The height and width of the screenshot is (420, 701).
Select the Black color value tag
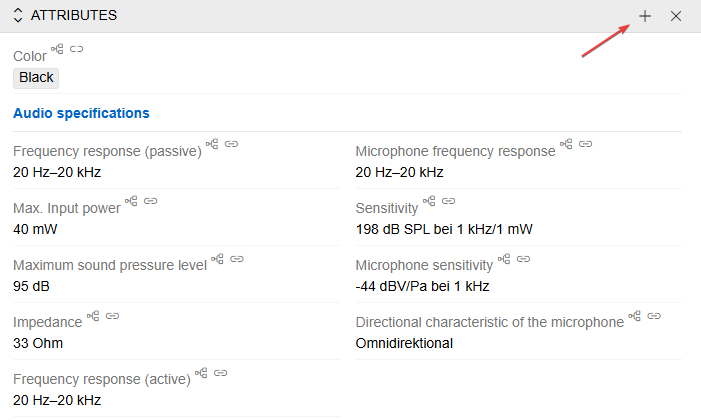click(x=36, y=77)
